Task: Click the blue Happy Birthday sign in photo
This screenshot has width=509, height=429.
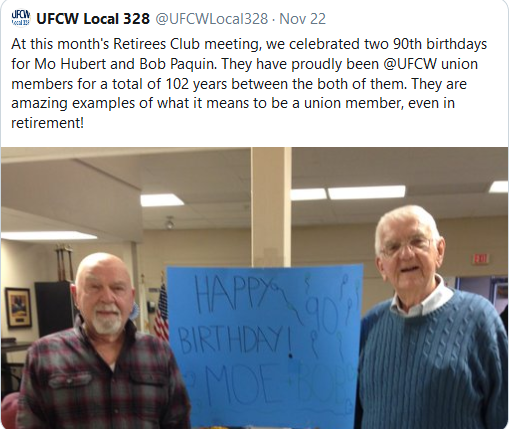Action: tap(264, 345)
